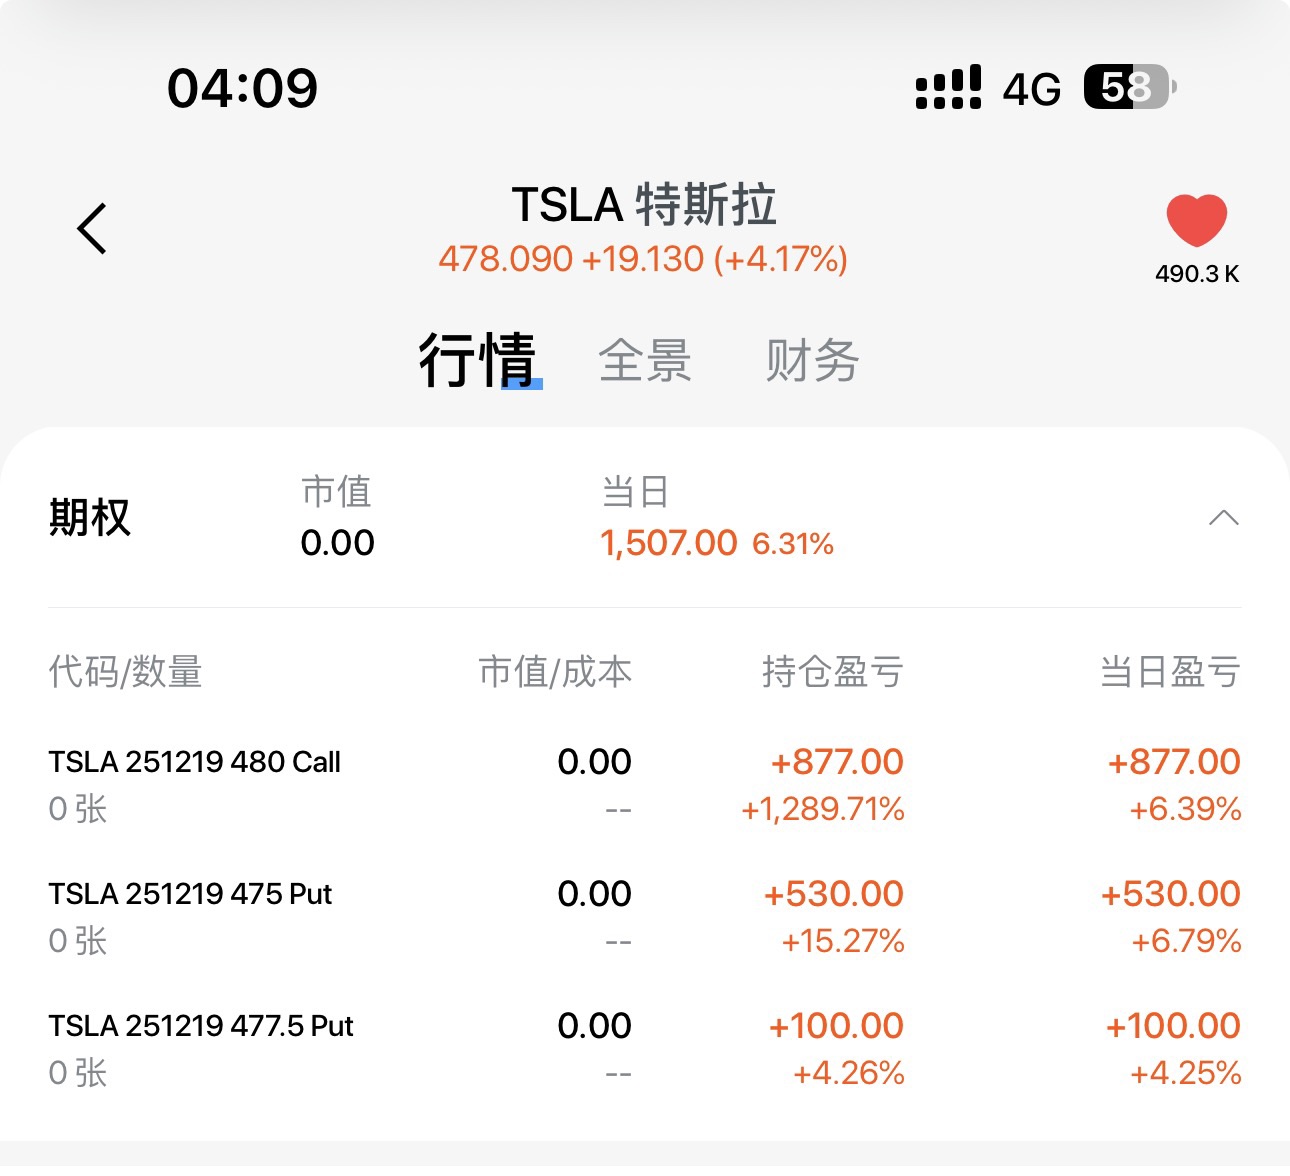Tap the 市值/成本 column header
The width and height of the screenshot is (1290, 1176).
click(x=555, y=672)
